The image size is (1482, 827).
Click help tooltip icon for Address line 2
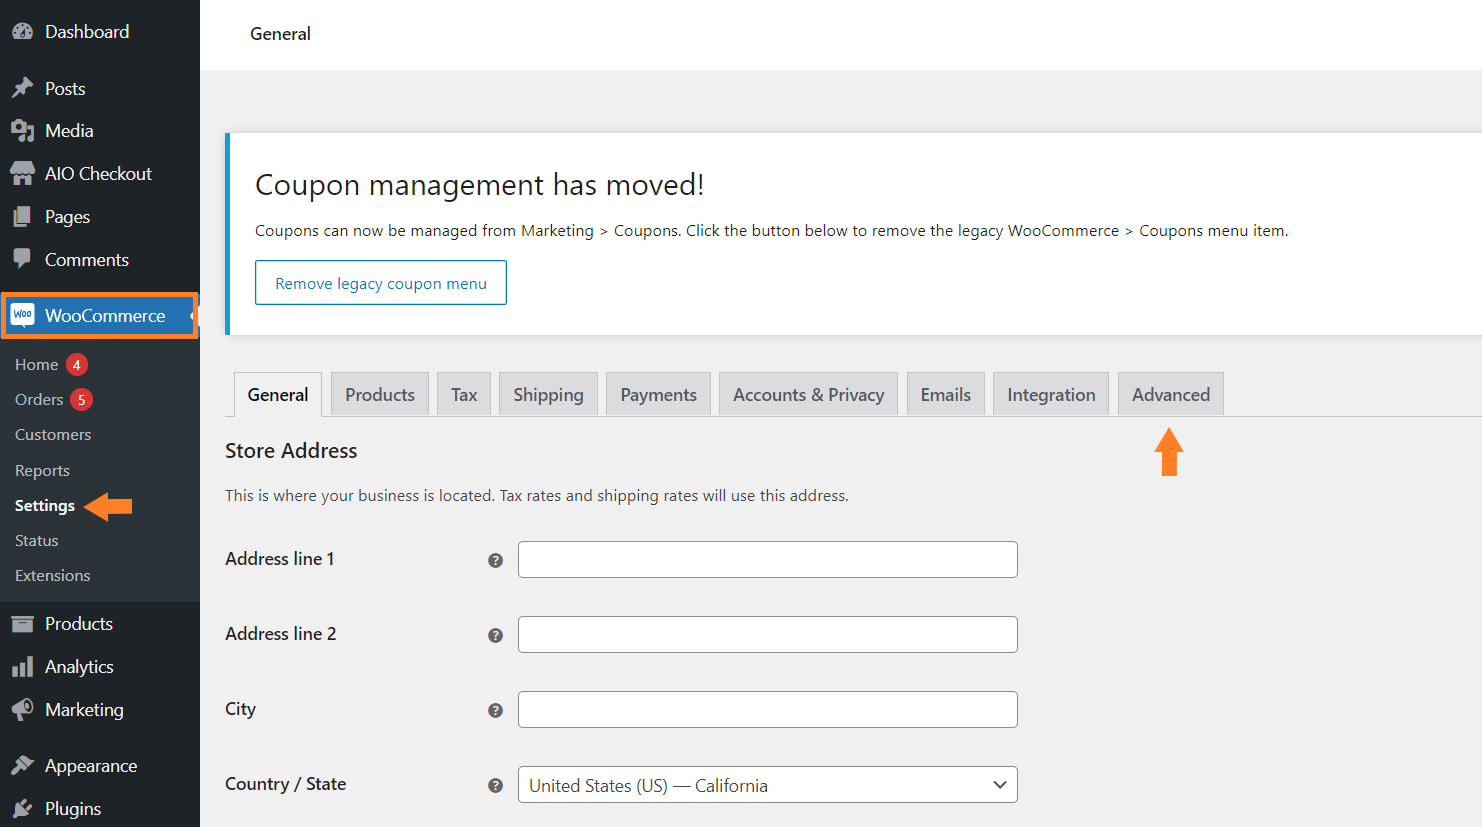click(495, 635)
